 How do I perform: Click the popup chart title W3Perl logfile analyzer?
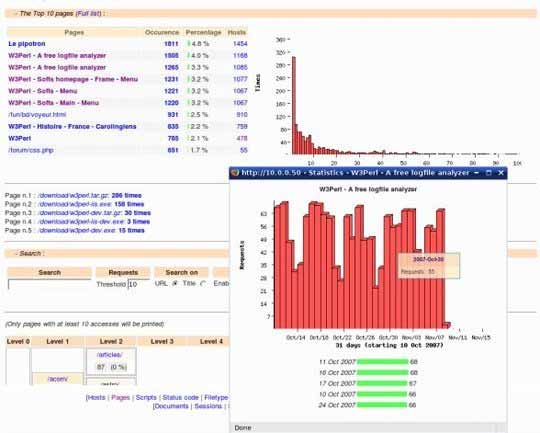(x=368, y=189)
